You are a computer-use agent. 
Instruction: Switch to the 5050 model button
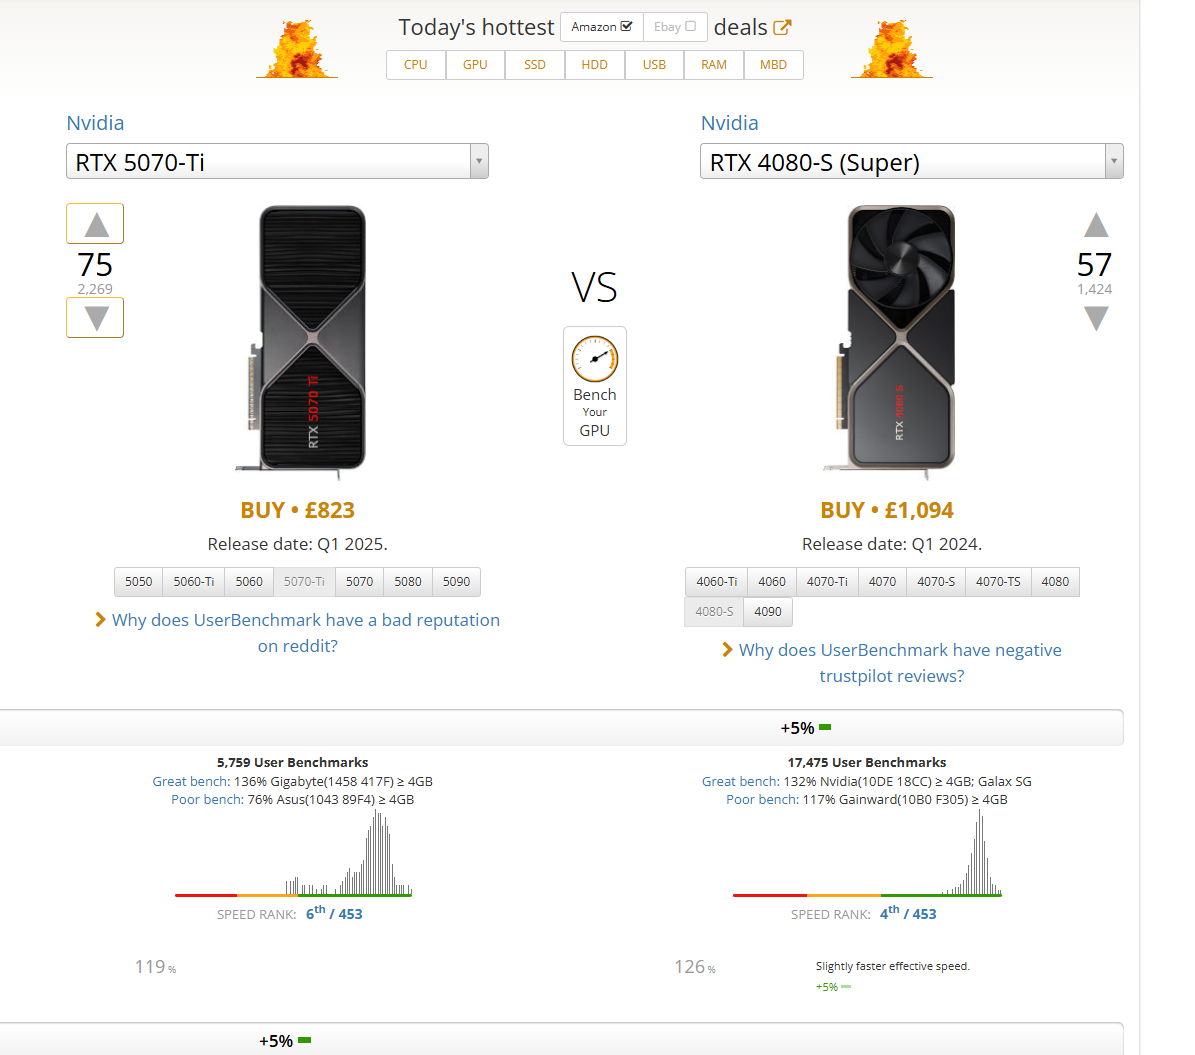point(139,582)
